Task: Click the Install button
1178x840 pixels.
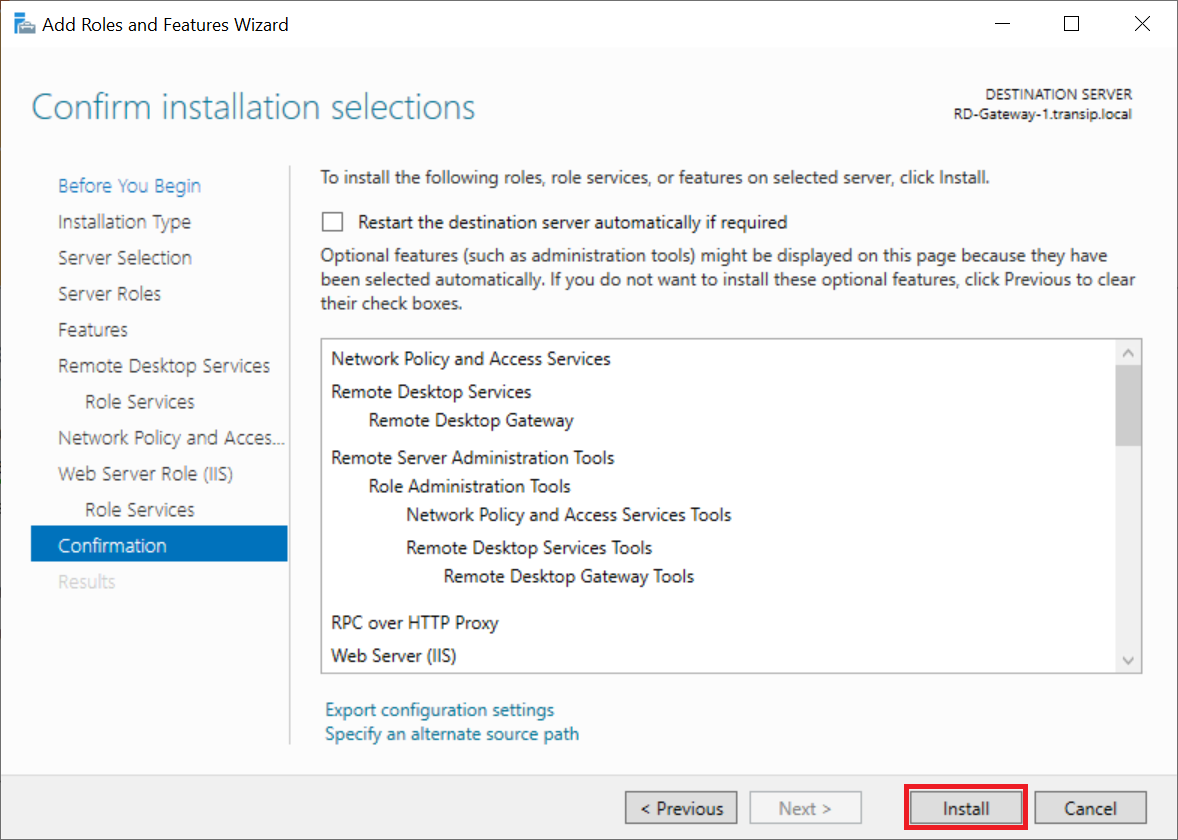Action: [x=966, y=808]
